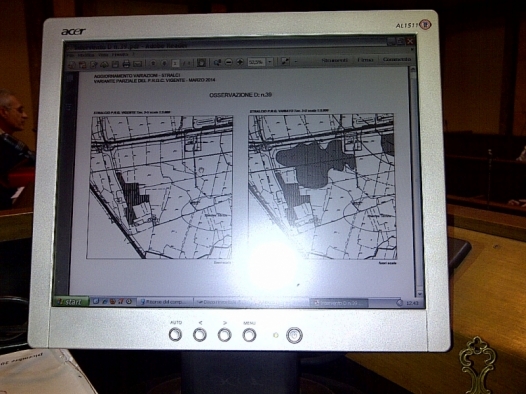Viewport: 526px width, 394px height.
Task: Click the create PDF icon in toolbar
Action: (83, 64)
